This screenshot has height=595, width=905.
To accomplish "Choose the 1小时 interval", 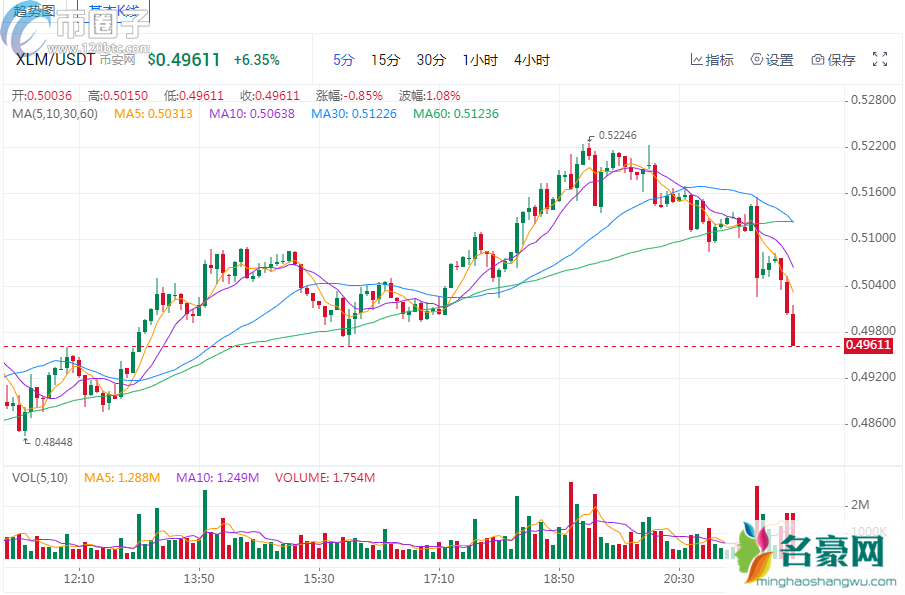I will 480,60.
